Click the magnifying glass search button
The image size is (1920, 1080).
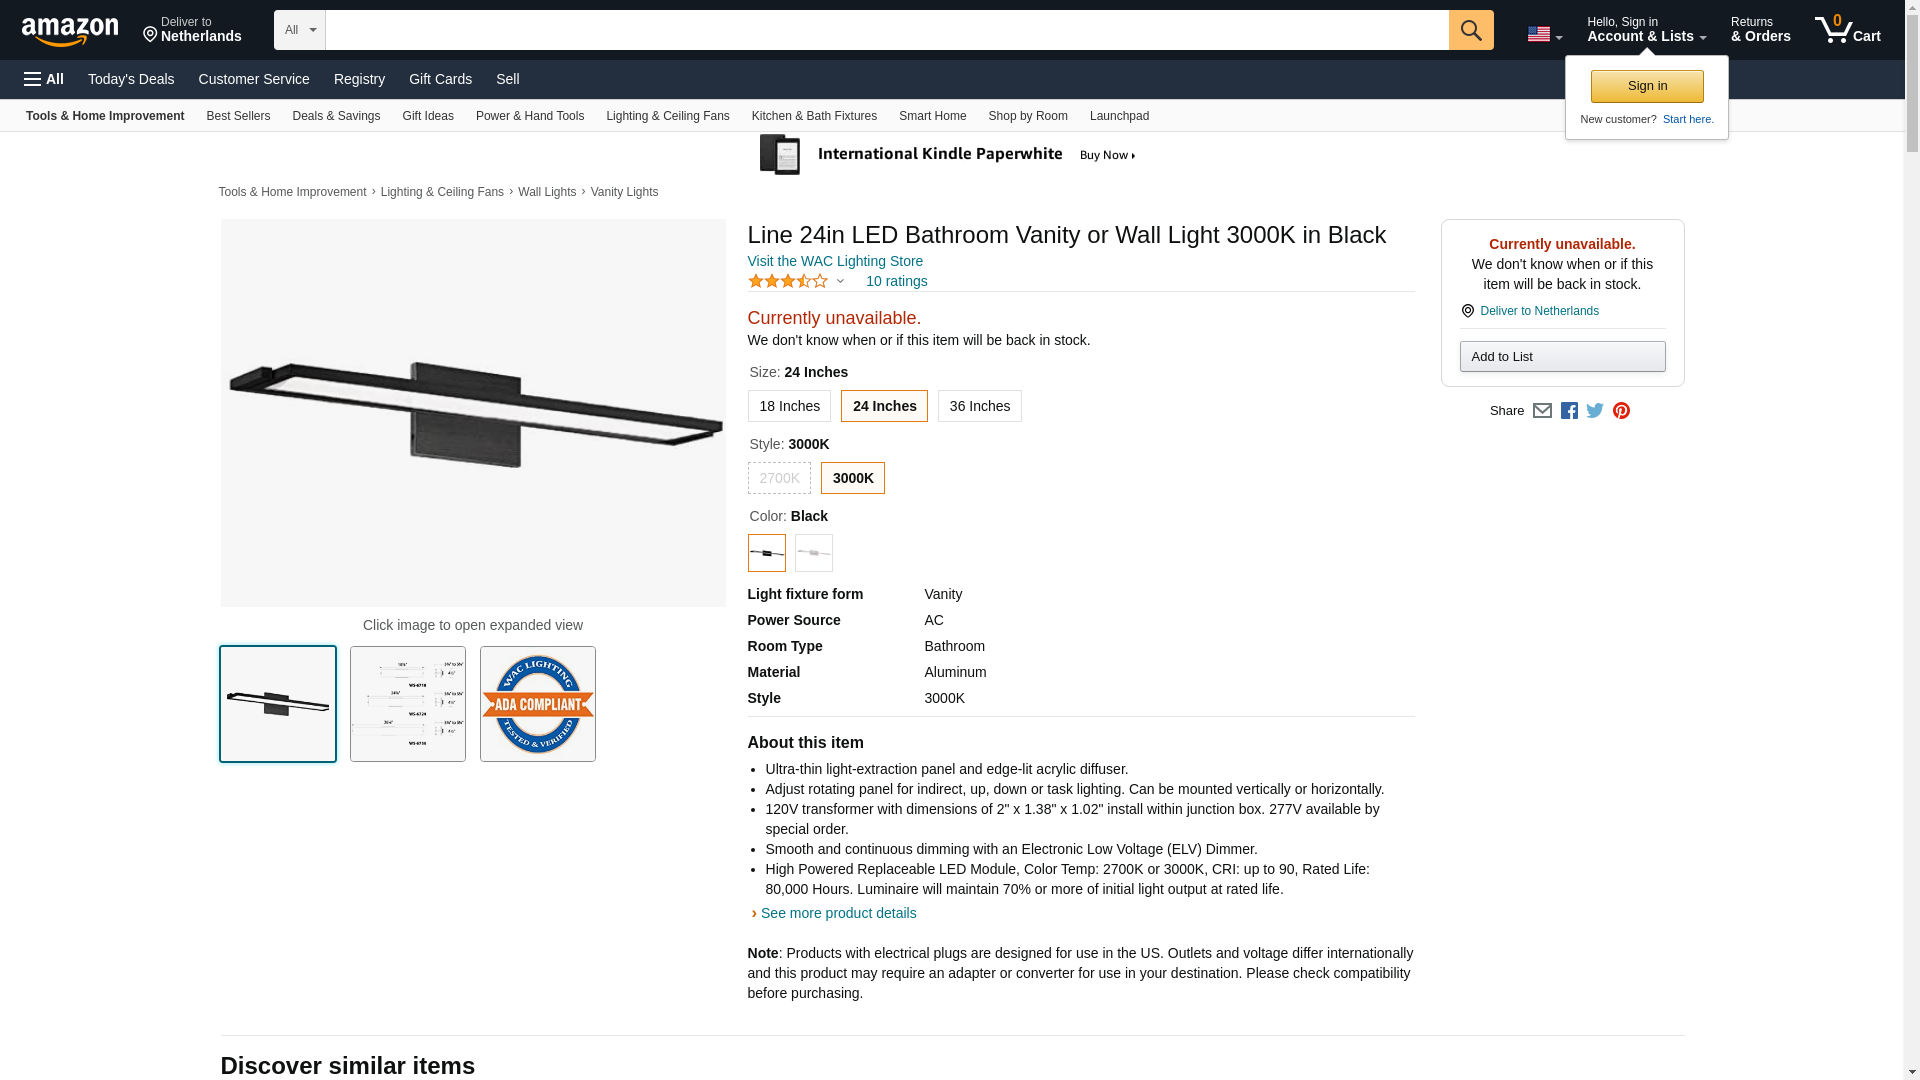1470,30
